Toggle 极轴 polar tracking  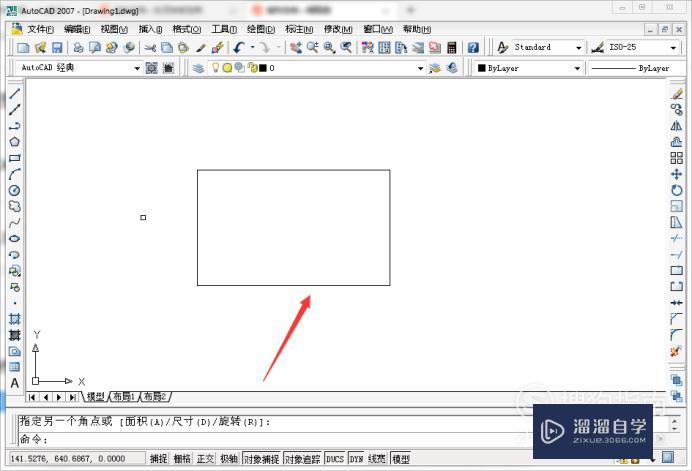click(x=229, y=459)
